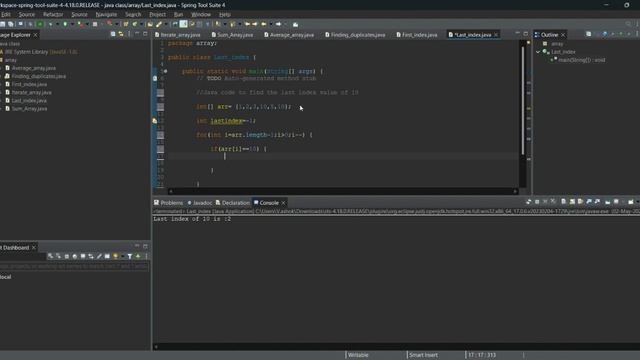
Task: Switch to the Declaration tab
Action: tap(232, 203)
